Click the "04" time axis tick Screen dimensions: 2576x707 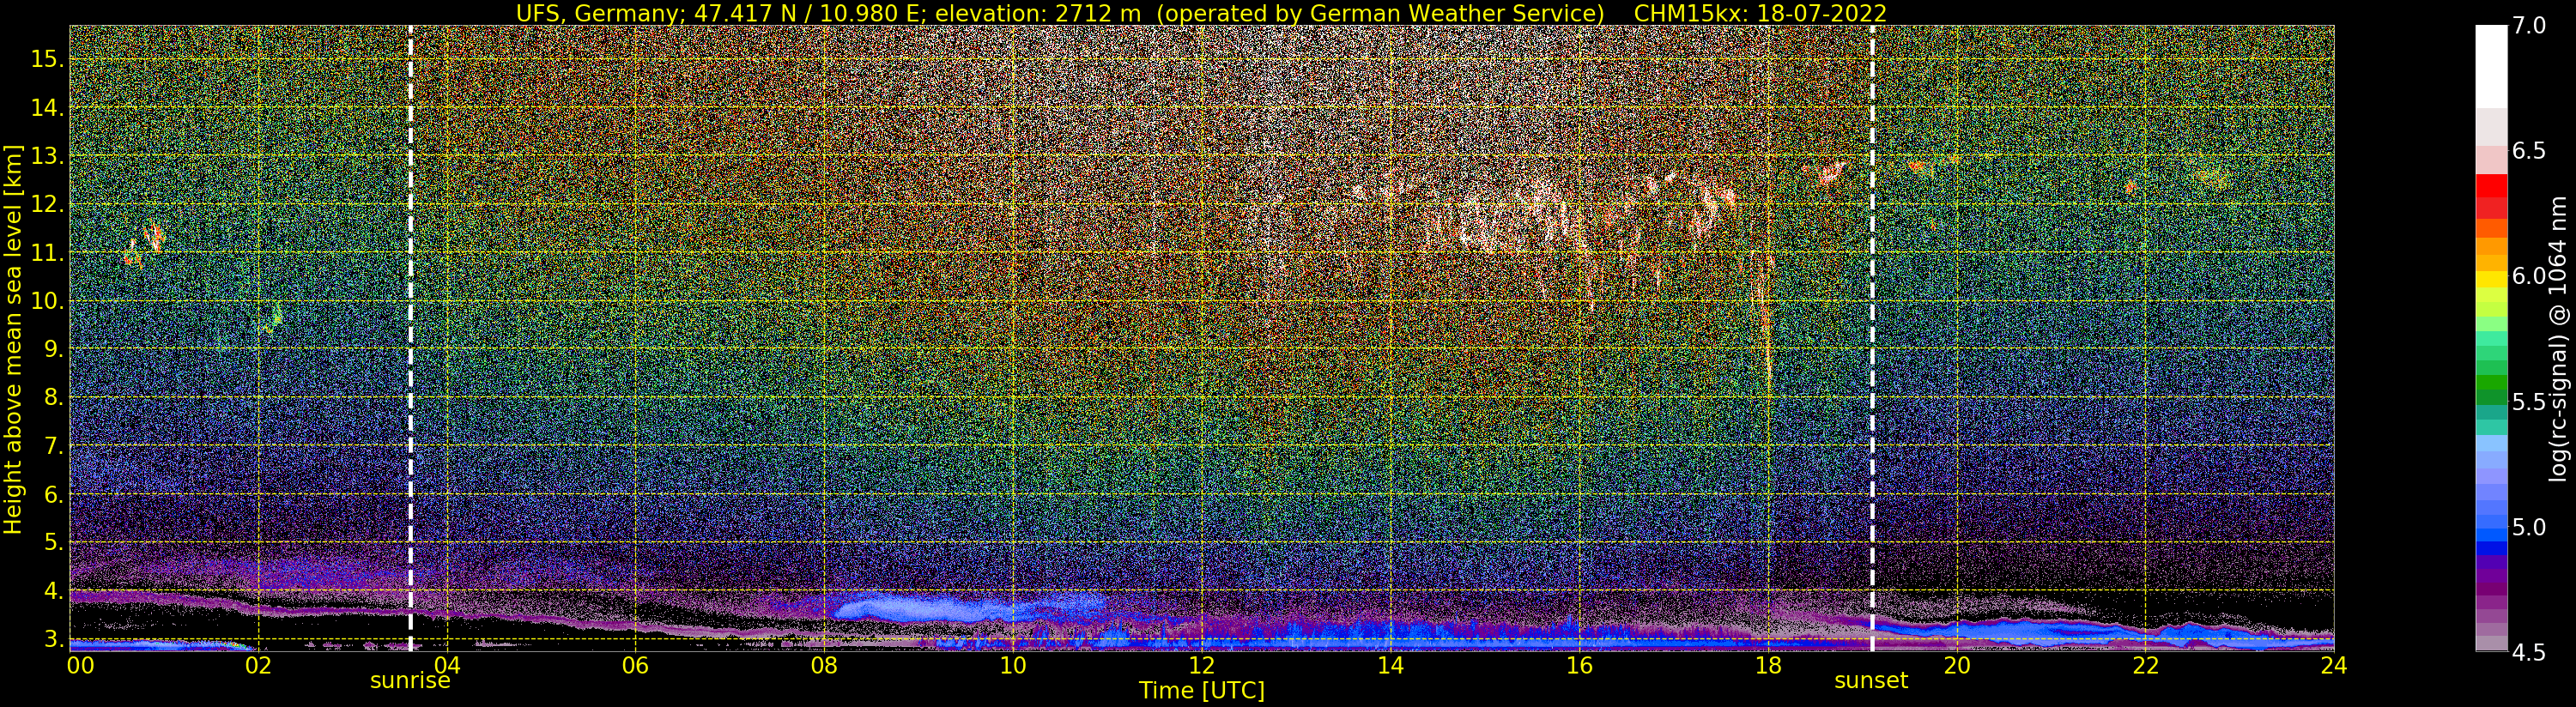click(x=447, y=666)
